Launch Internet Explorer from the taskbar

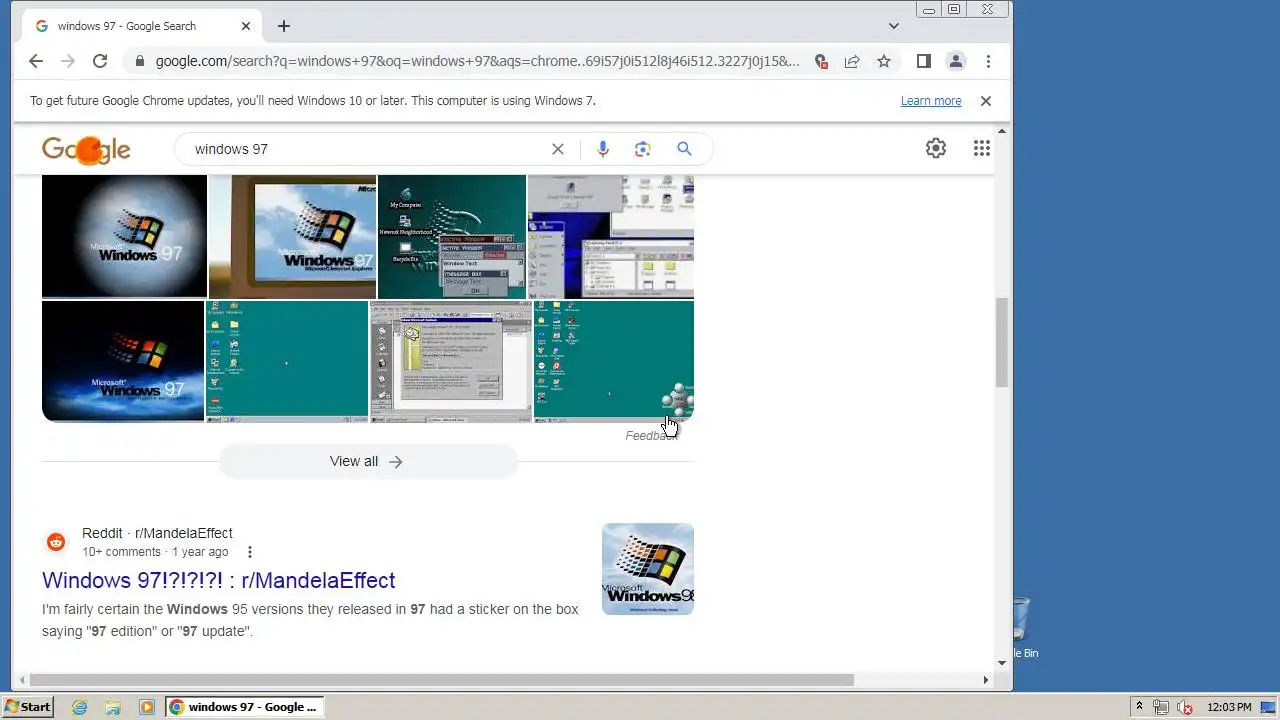(x=79, y=707)
